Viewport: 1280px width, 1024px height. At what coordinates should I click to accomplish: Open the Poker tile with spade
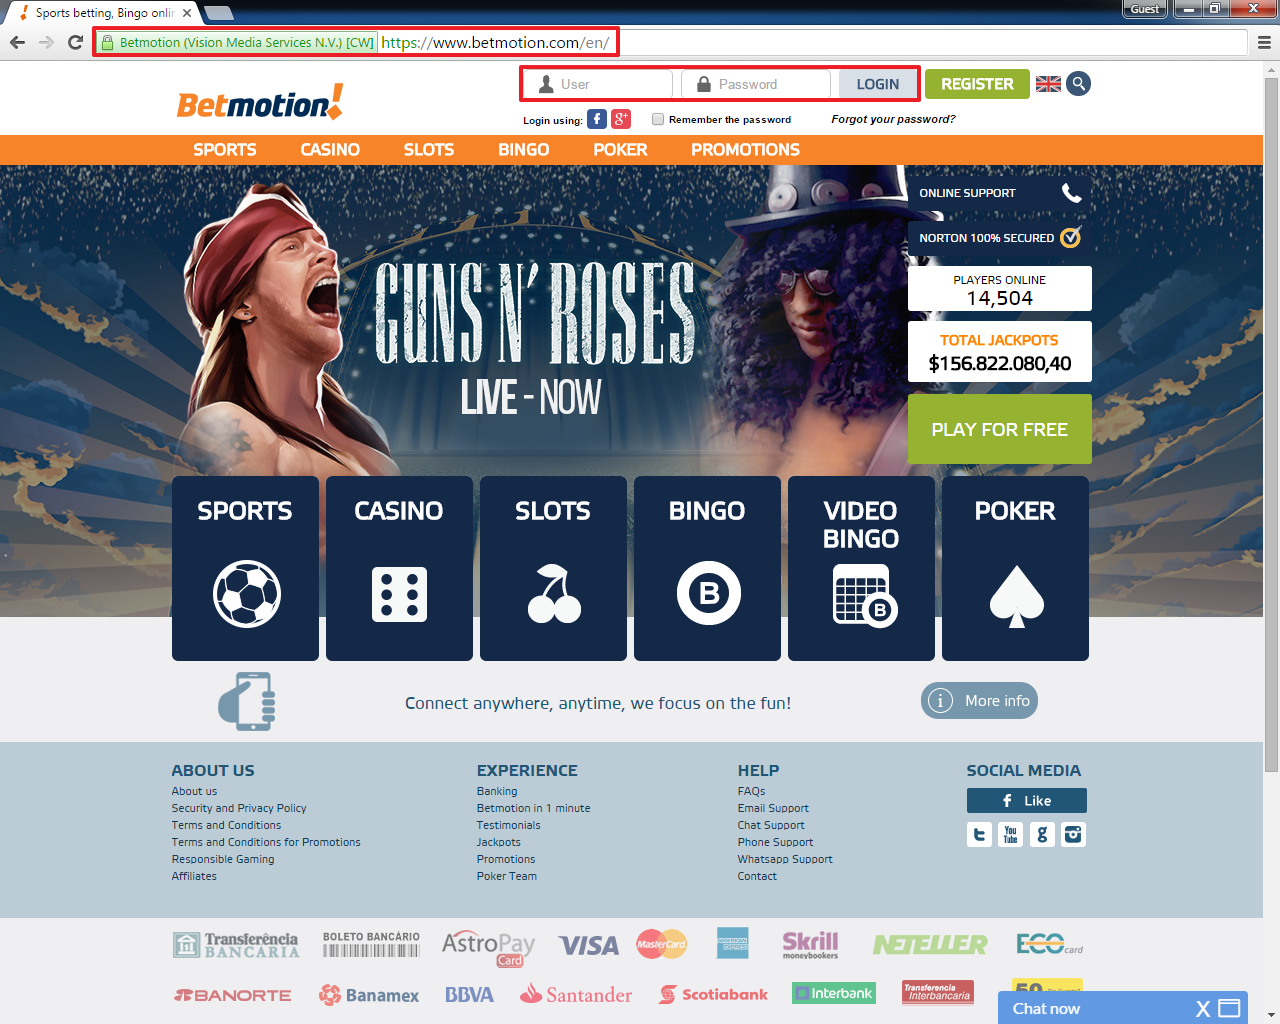[x=1015, y=568]
